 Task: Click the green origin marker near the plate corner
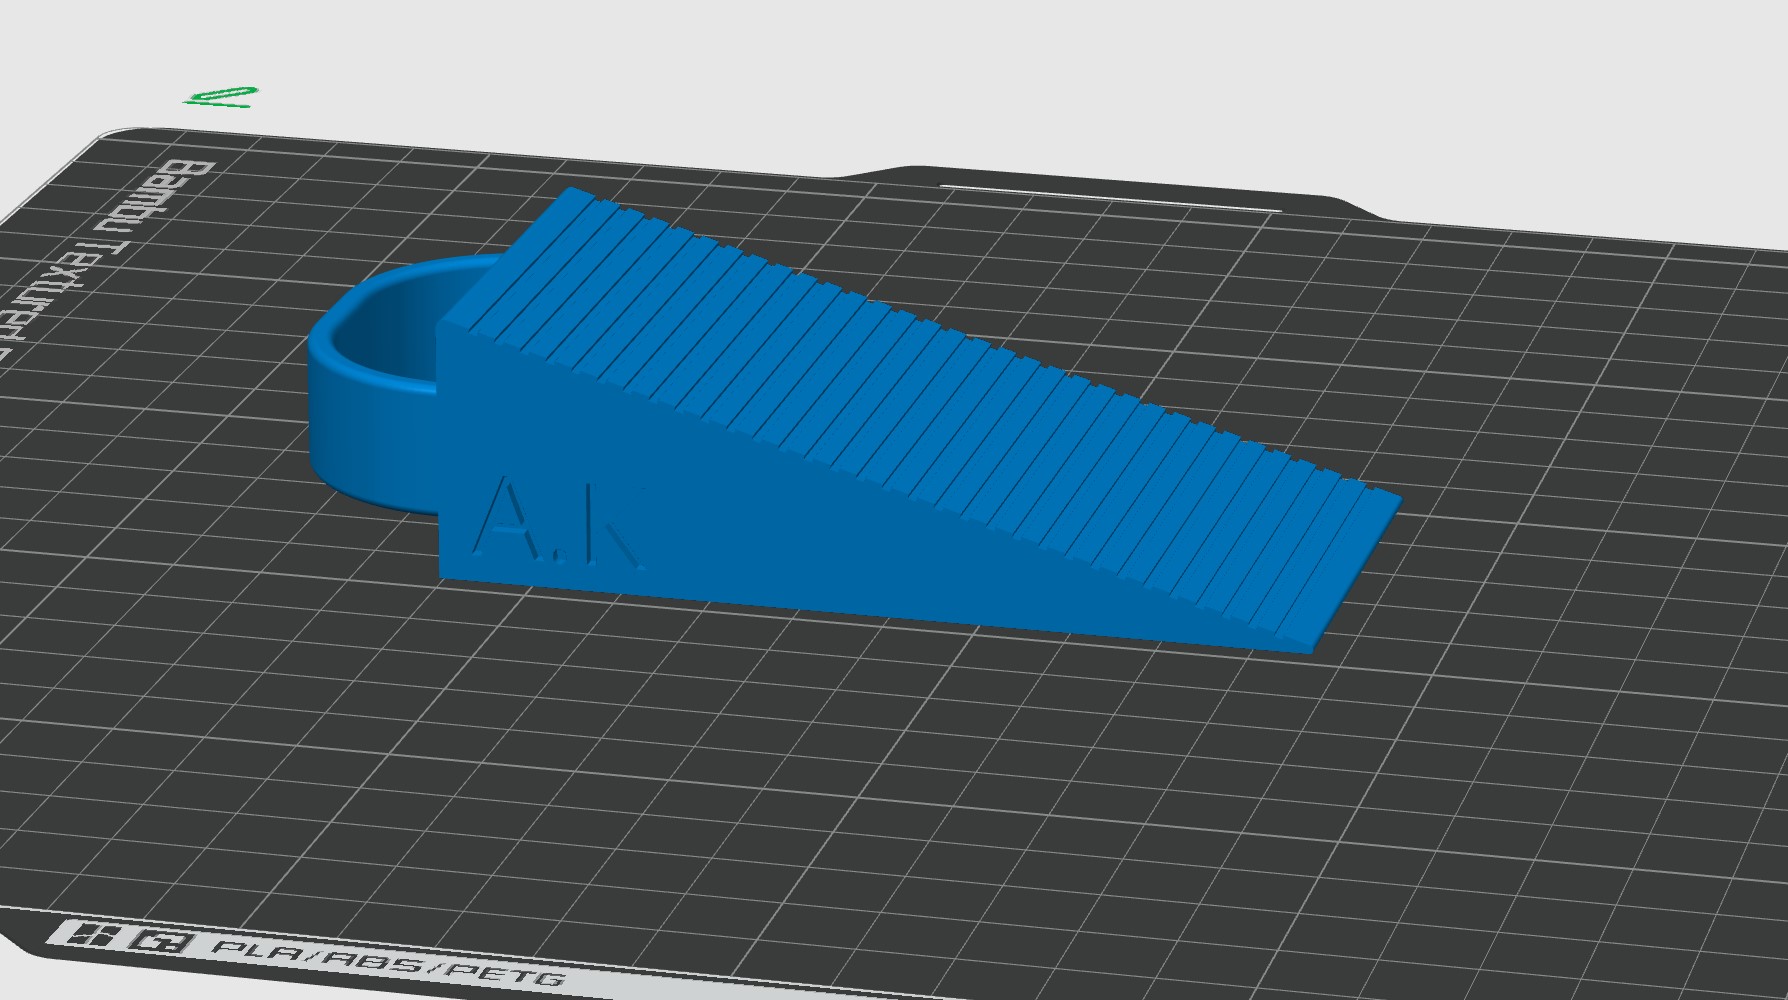pyautogui.click(x=222, y=96)
